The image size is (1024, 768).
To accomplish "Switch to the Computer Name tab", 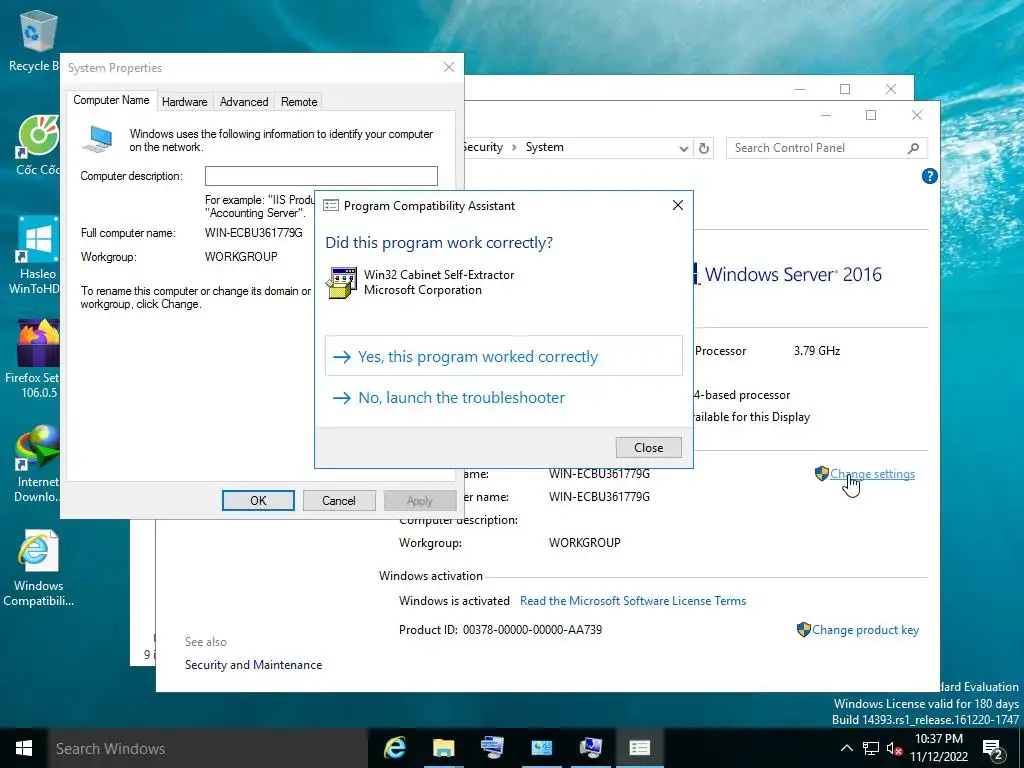I will [111, 100].
